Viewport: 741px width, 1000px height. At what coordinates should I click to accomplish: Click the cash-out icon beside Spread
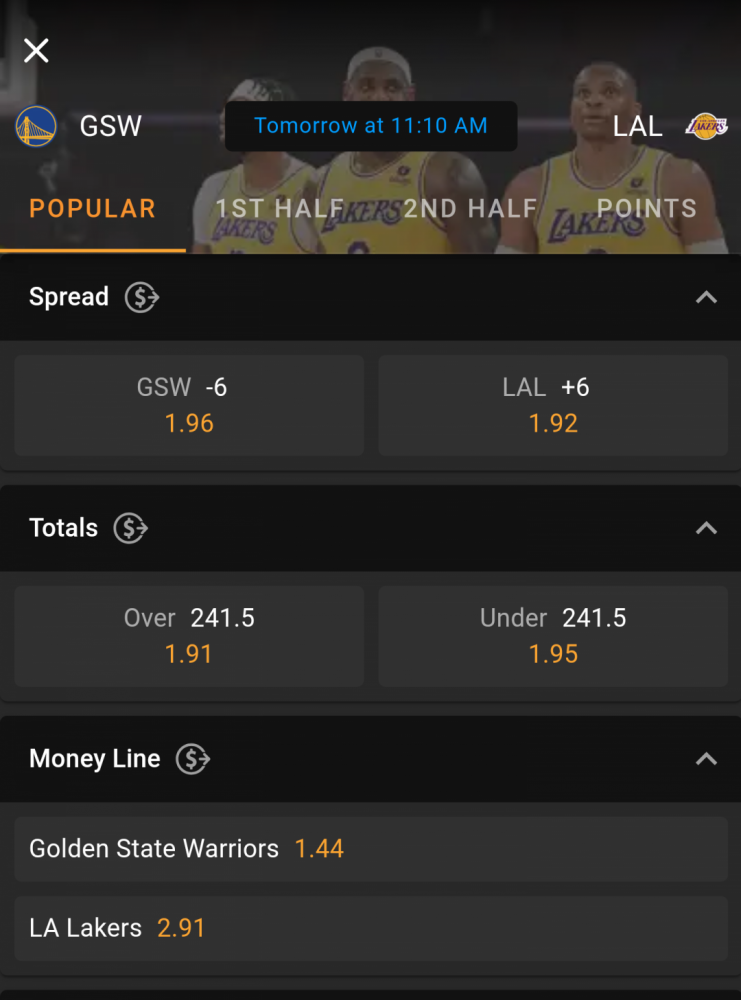tap(142, 297)
